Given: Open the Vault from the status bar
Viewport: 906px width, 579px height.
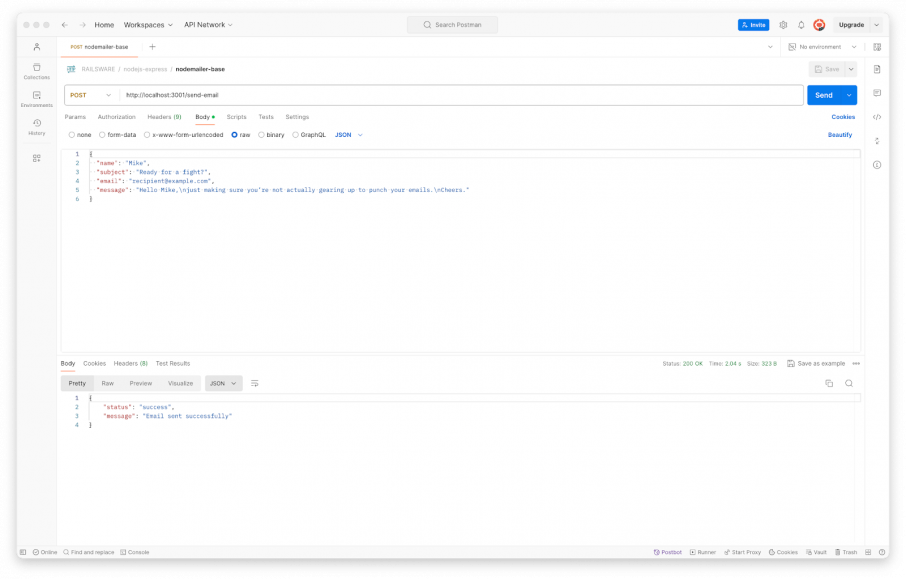Looking at the screenshot, I should click(x=817, y=551).
